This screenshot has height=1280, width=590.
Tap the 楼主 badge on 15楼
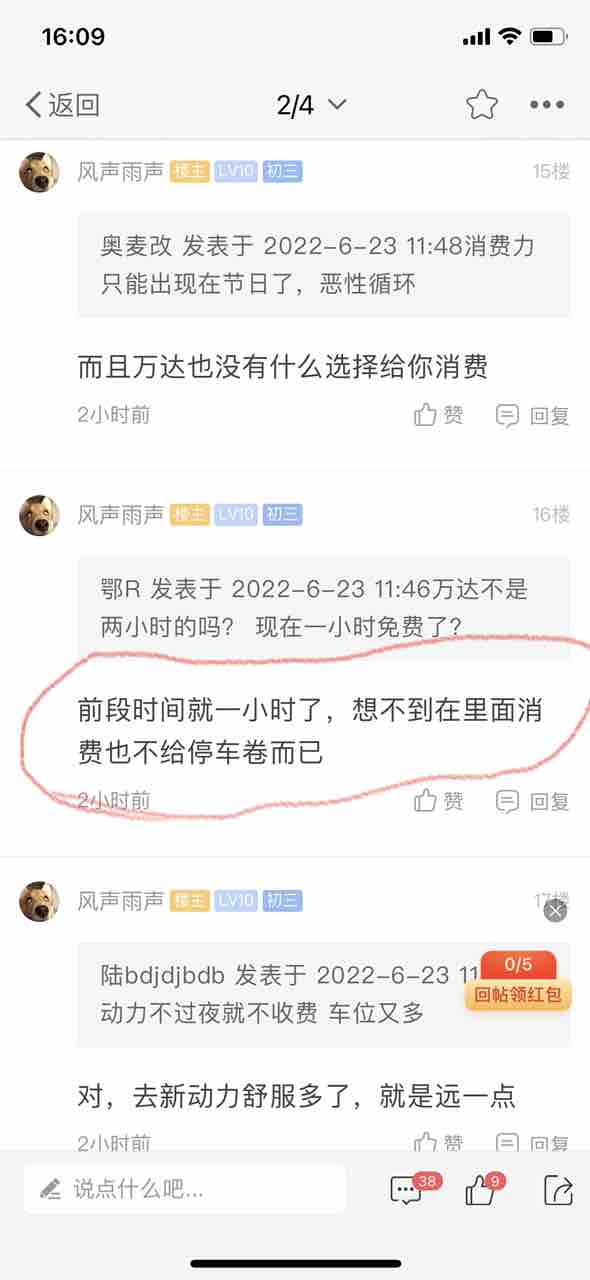pos(189,171)
